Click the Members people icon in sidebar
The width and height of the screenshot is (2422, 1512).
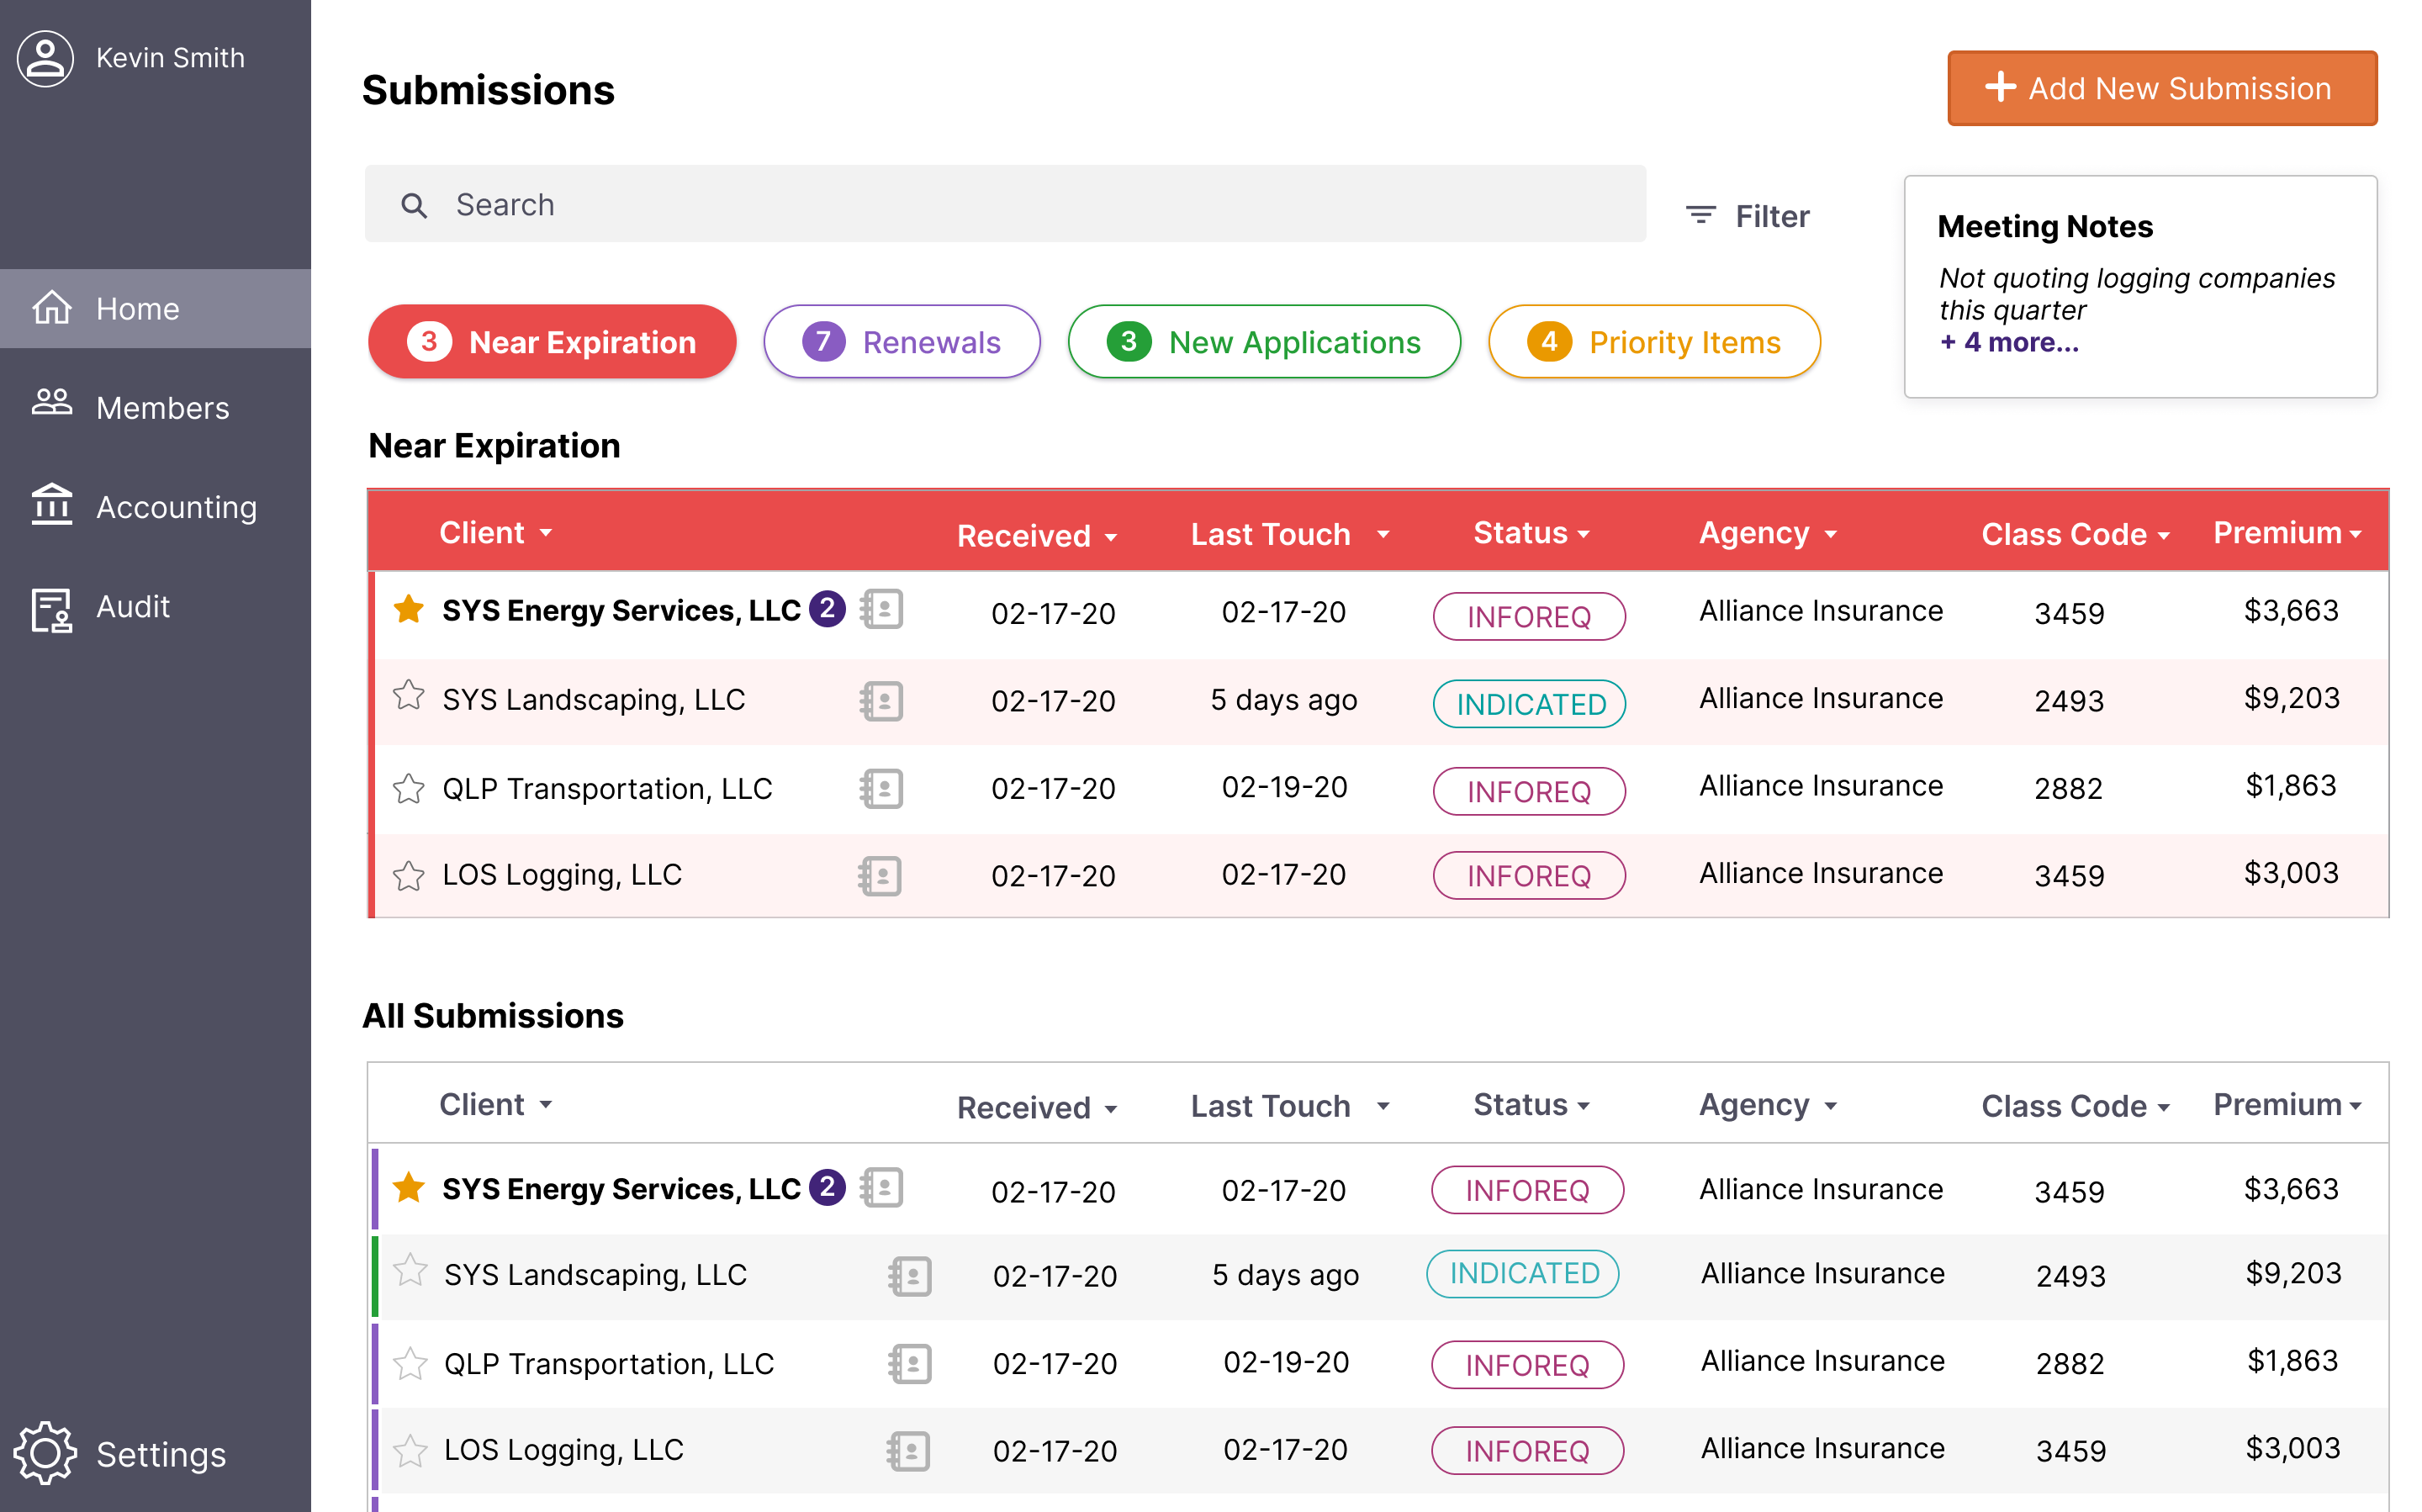(52, 403)
